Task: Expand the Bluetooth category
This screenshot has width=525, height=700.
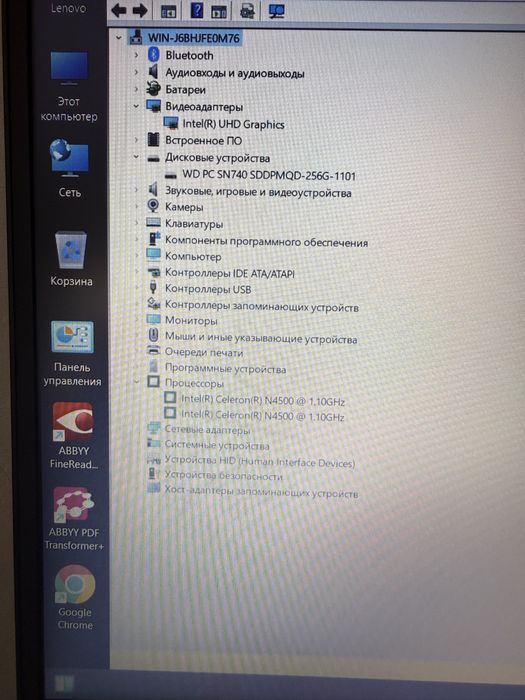Action: coord(136,55)
